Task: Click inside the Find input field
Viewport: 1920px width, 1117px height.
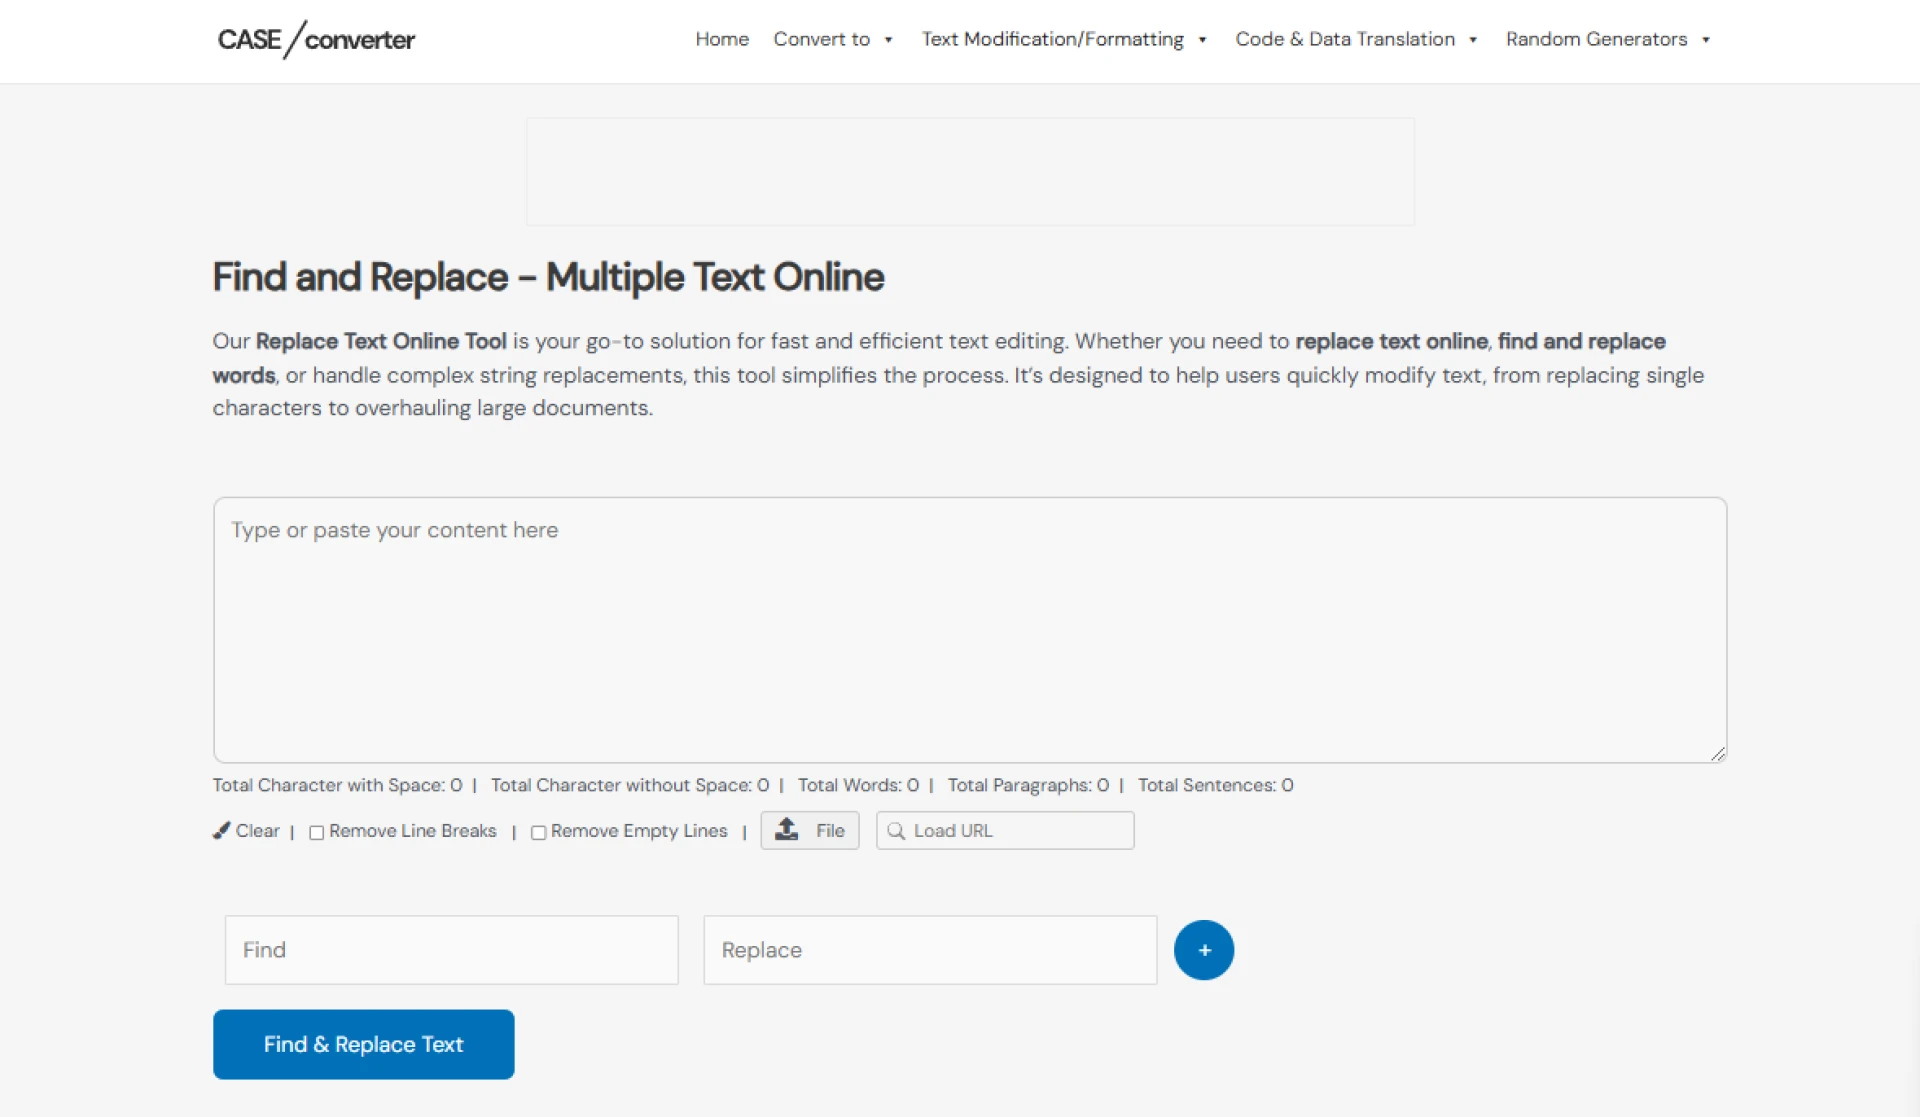Action: (x=450, y=949)
